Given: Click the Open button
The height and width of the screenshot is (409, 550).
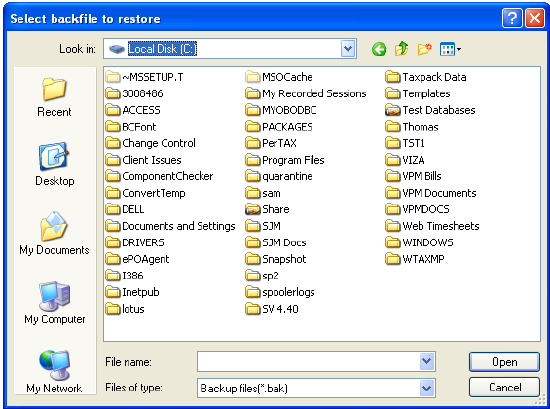Looking at the screenshot, I should (x=504, y=362).
